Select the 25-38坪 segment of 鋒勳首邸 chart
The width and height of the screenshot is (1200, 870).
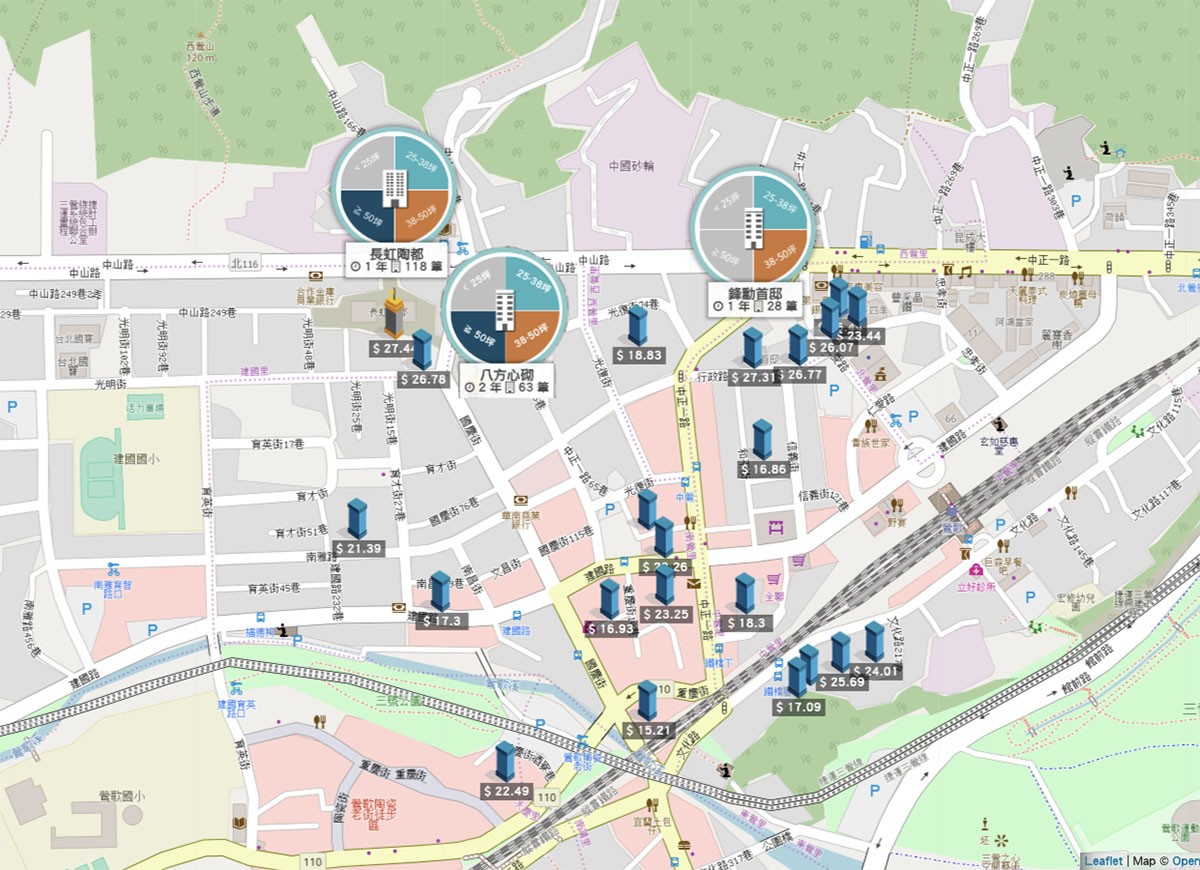tap(778, 204)
